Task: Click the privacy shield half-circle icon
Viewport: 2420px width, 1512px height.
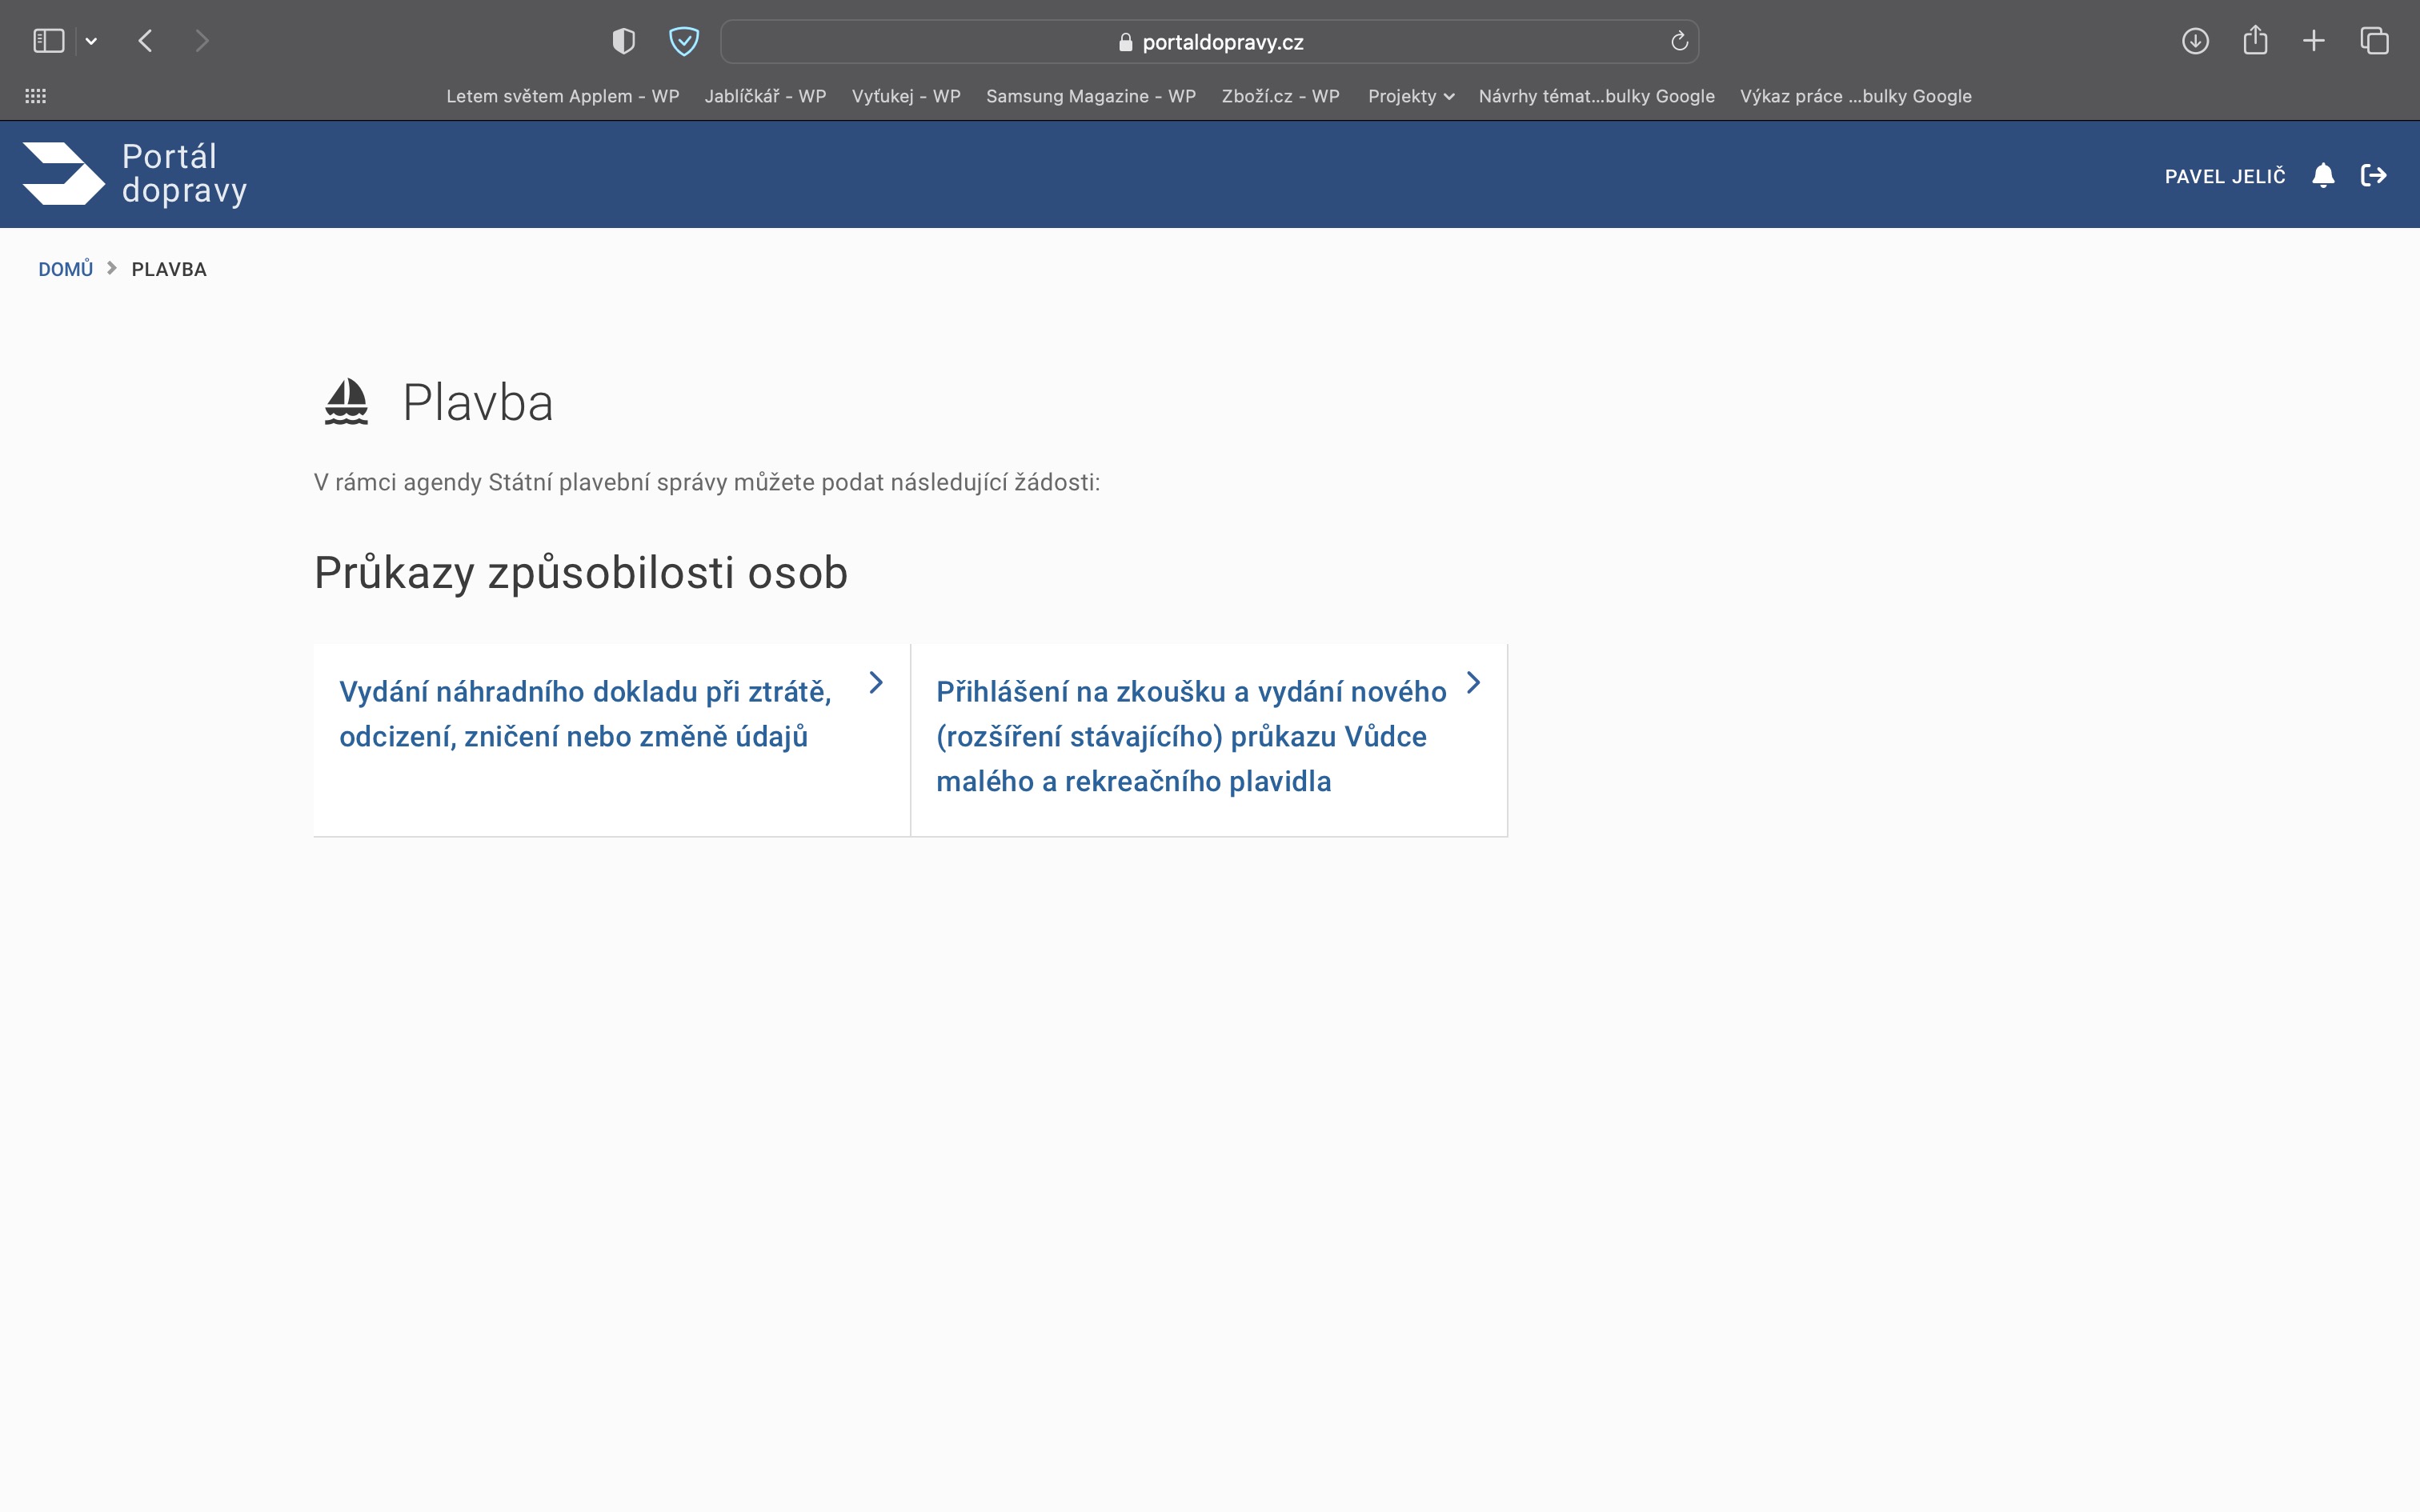Action: [x=623, y=41]
